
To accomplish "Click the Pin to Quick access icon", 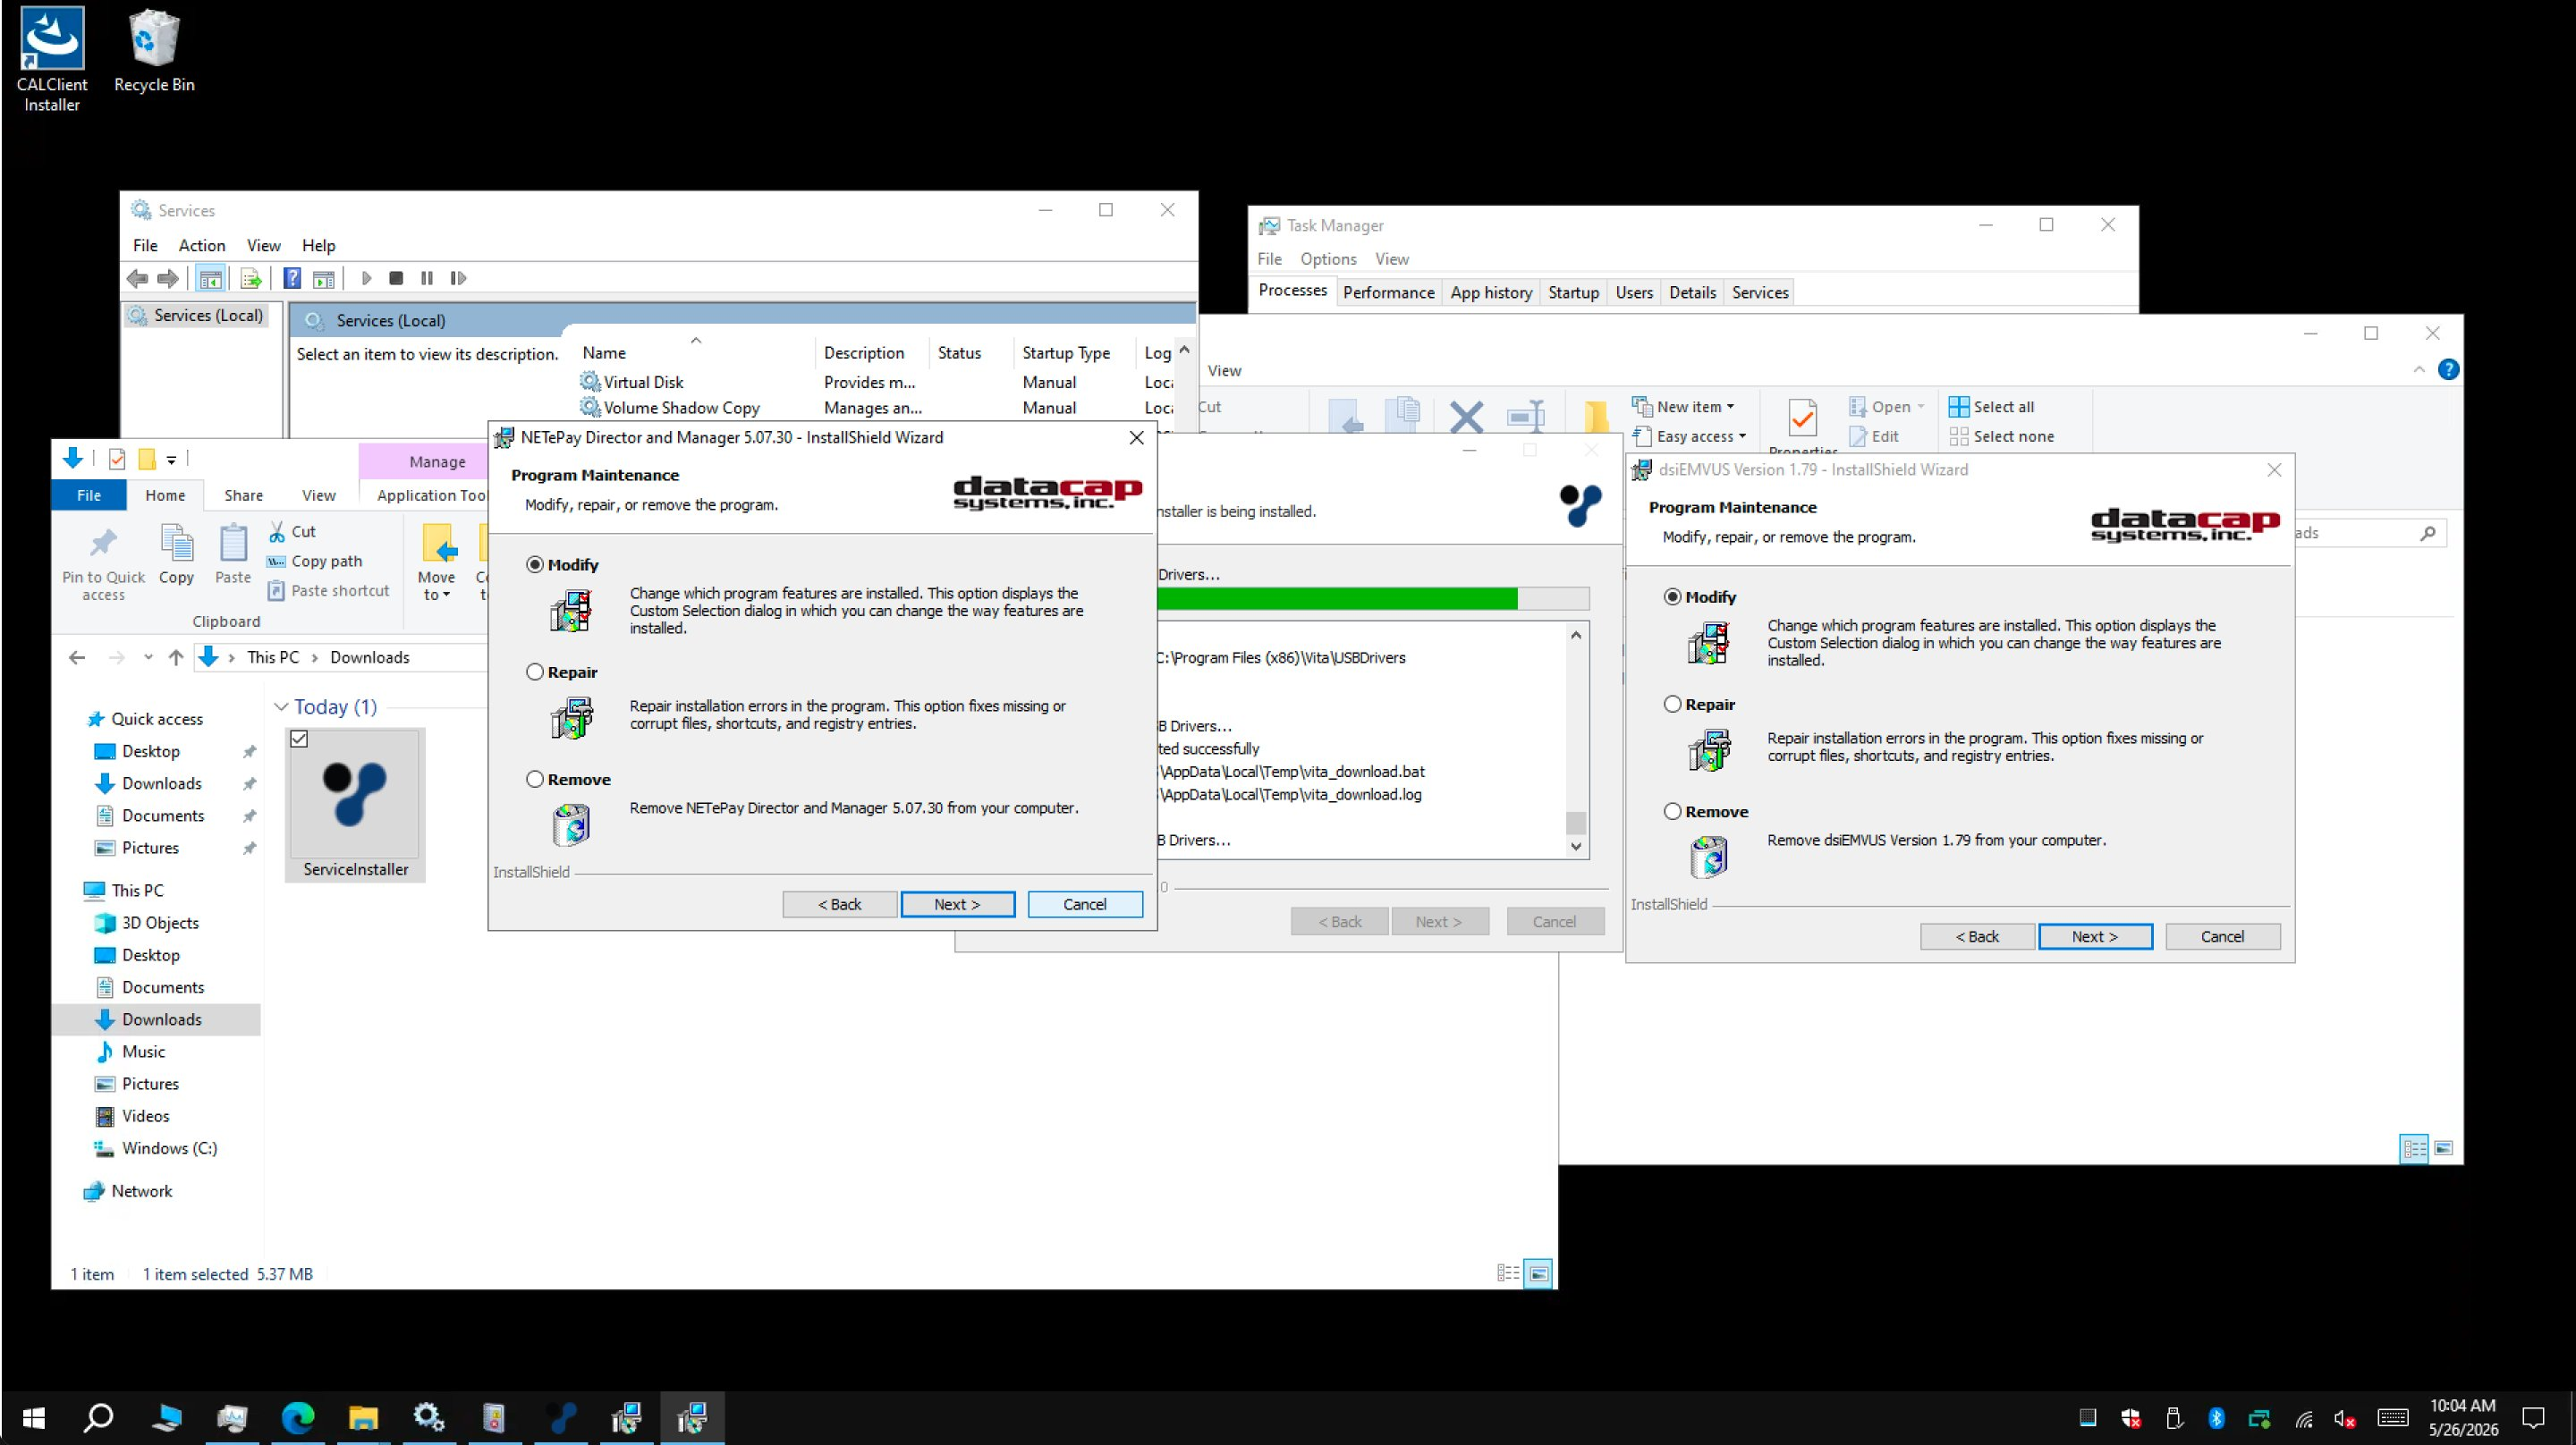I will [103, 564].
